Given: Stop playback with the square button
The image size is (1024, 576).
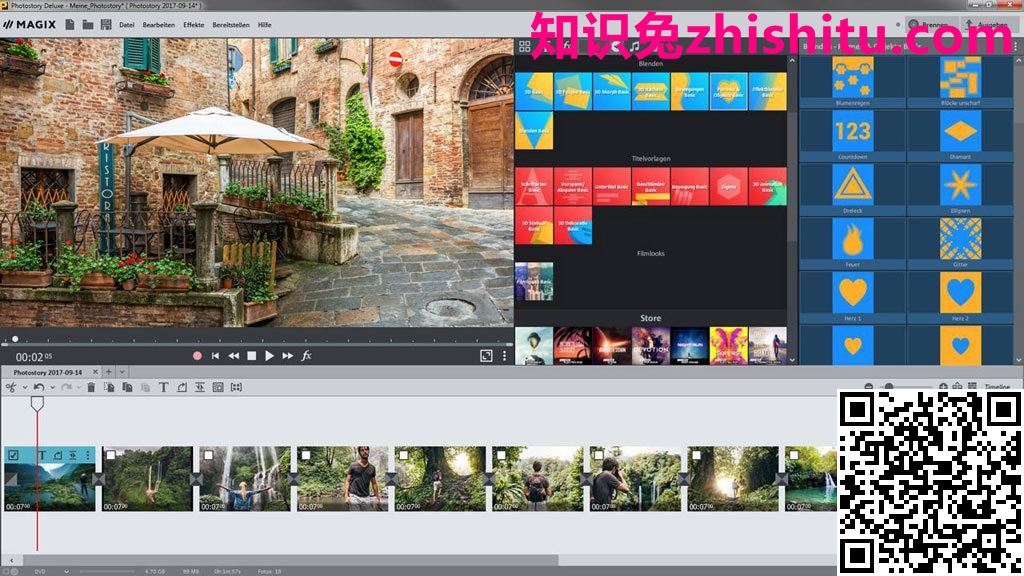Looking at the screenshot, I should click(x=251, y=356).
